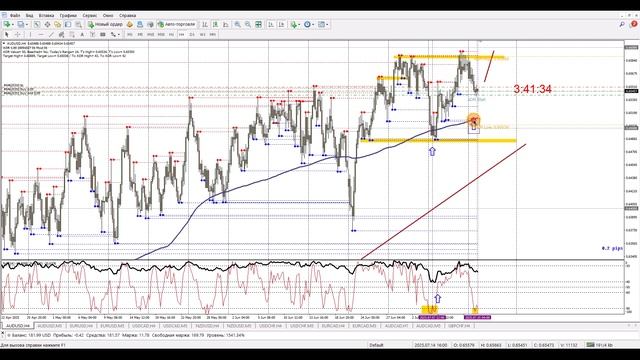Image resolution: width=640 pixels, height=360 pixels.
Task: Switch timeframe to M5
Action: click(140, 35)
